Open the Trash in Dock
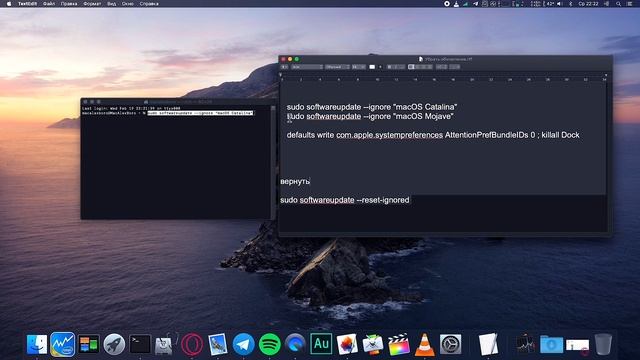This screenshot has height=360, width=640. [x=603, y=344]
